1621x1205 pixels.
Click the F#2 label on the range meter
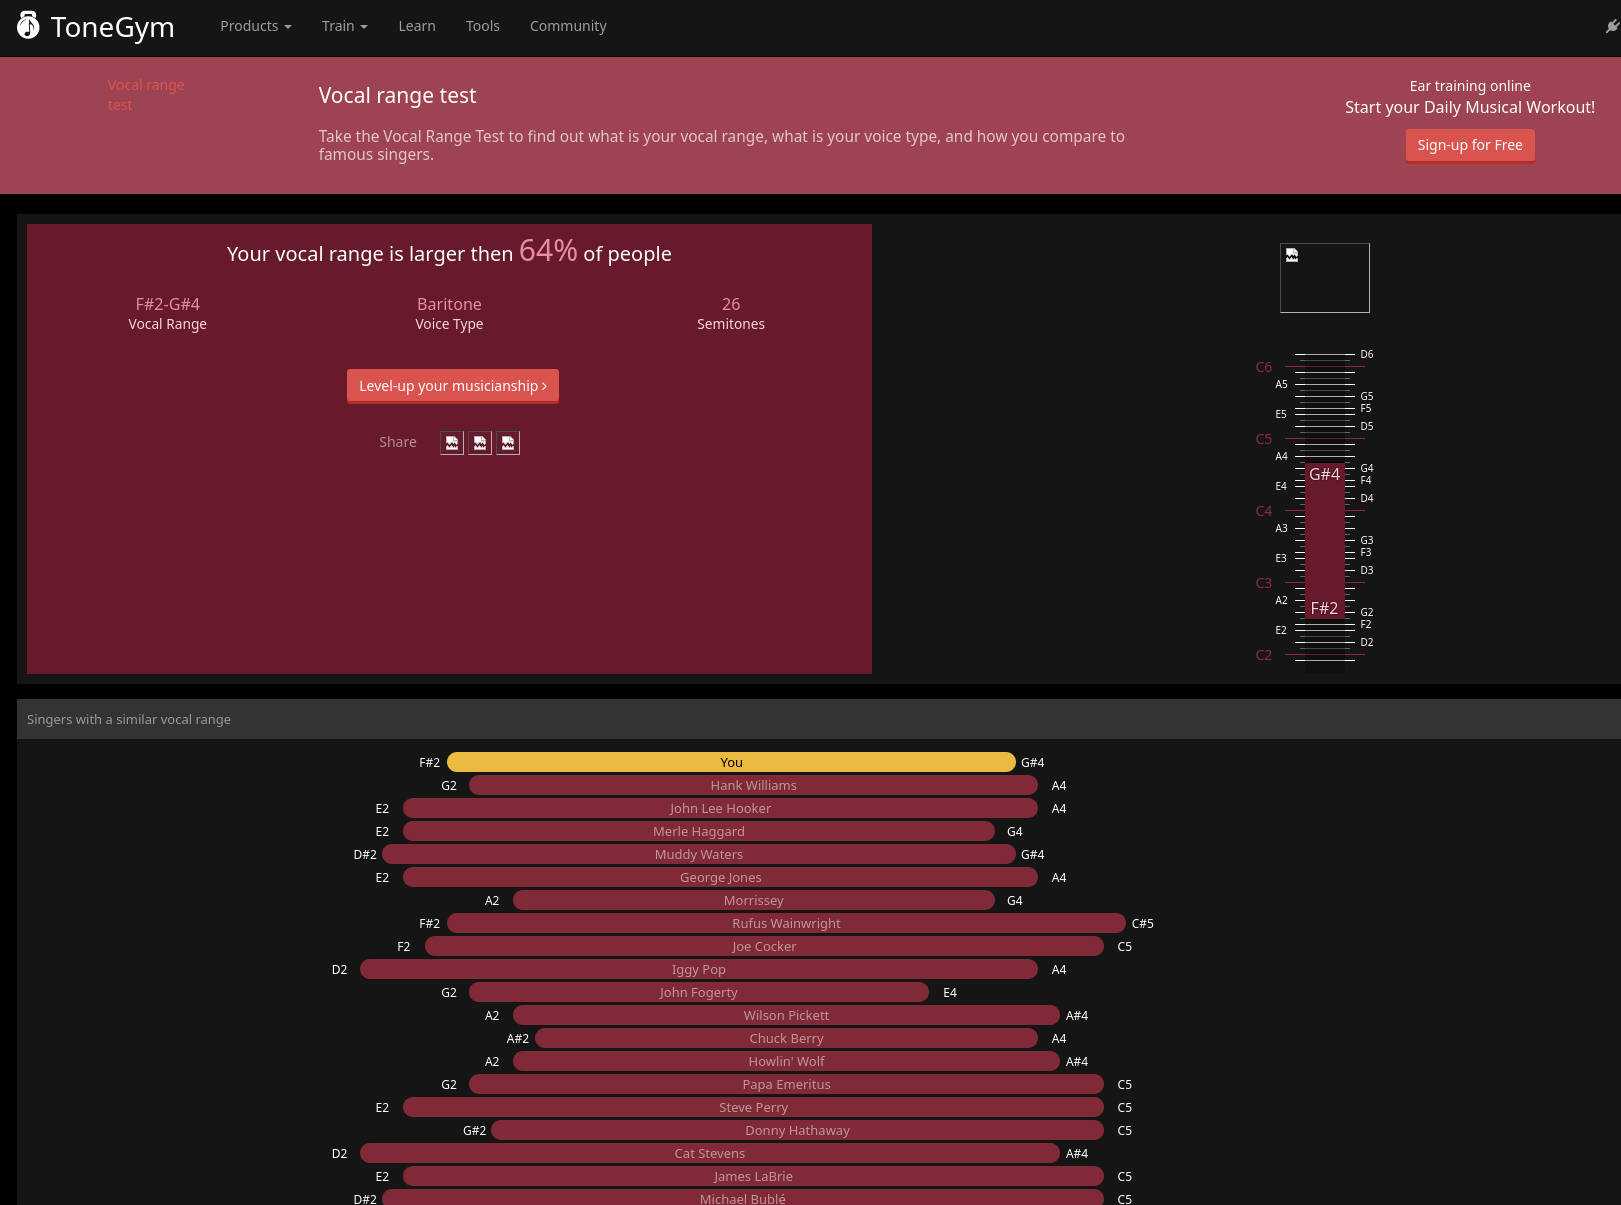[x=1325, y=608]
